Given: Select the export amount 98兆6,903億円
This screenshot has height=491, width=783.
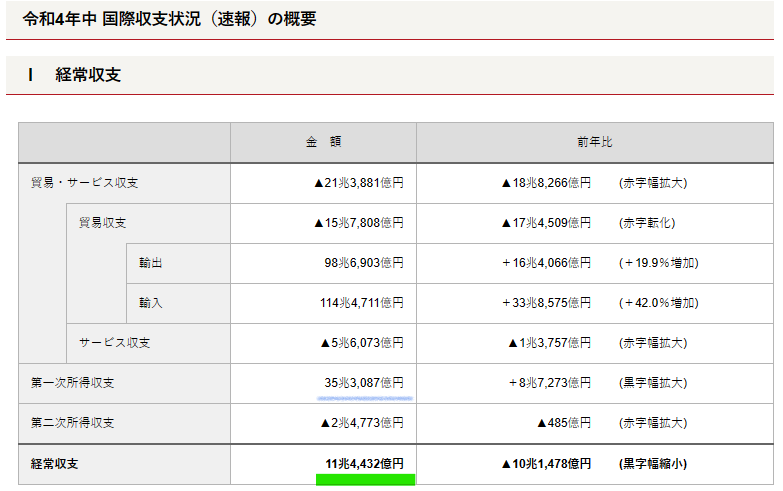Looking at the screenshot, I should click(x=363, y=263).
